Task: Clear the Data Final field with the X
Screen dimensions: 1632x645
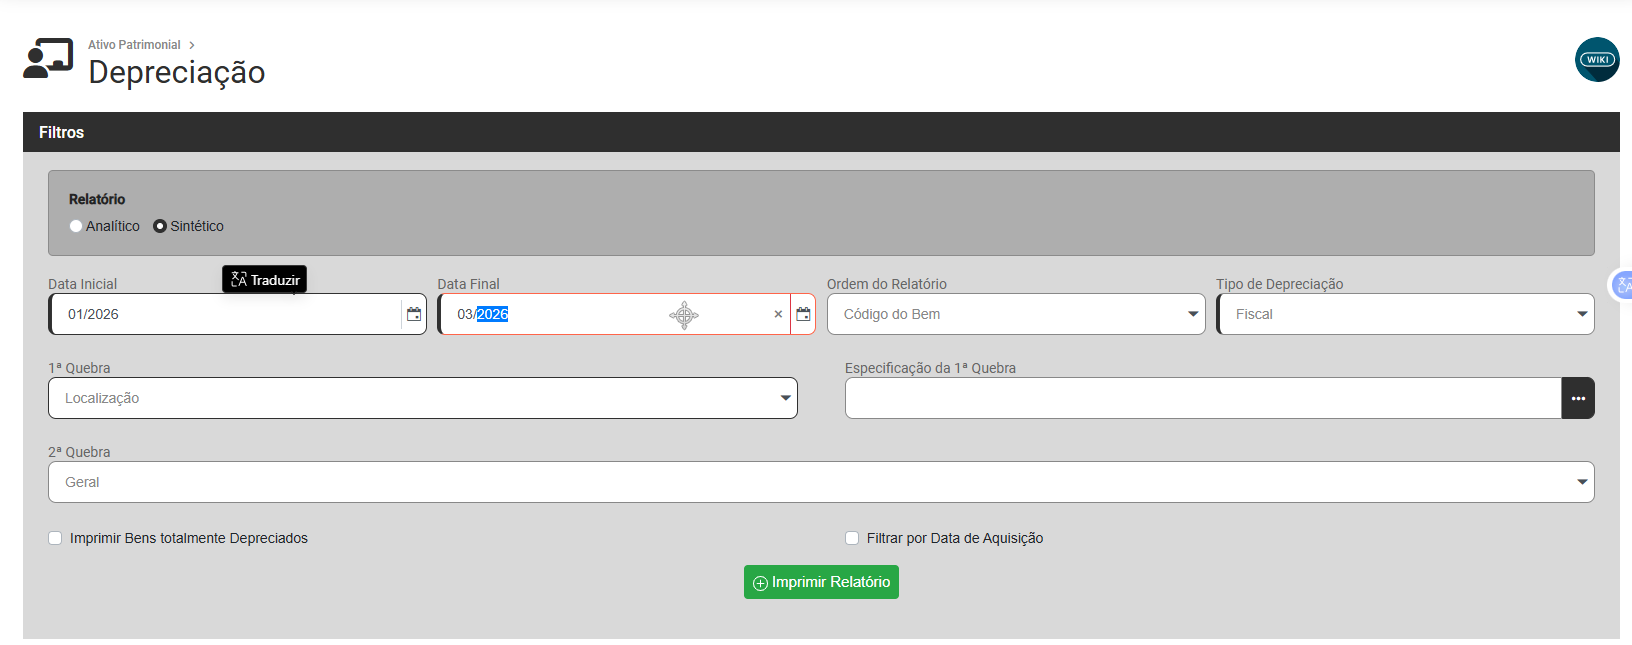Action: click(778, 314)
